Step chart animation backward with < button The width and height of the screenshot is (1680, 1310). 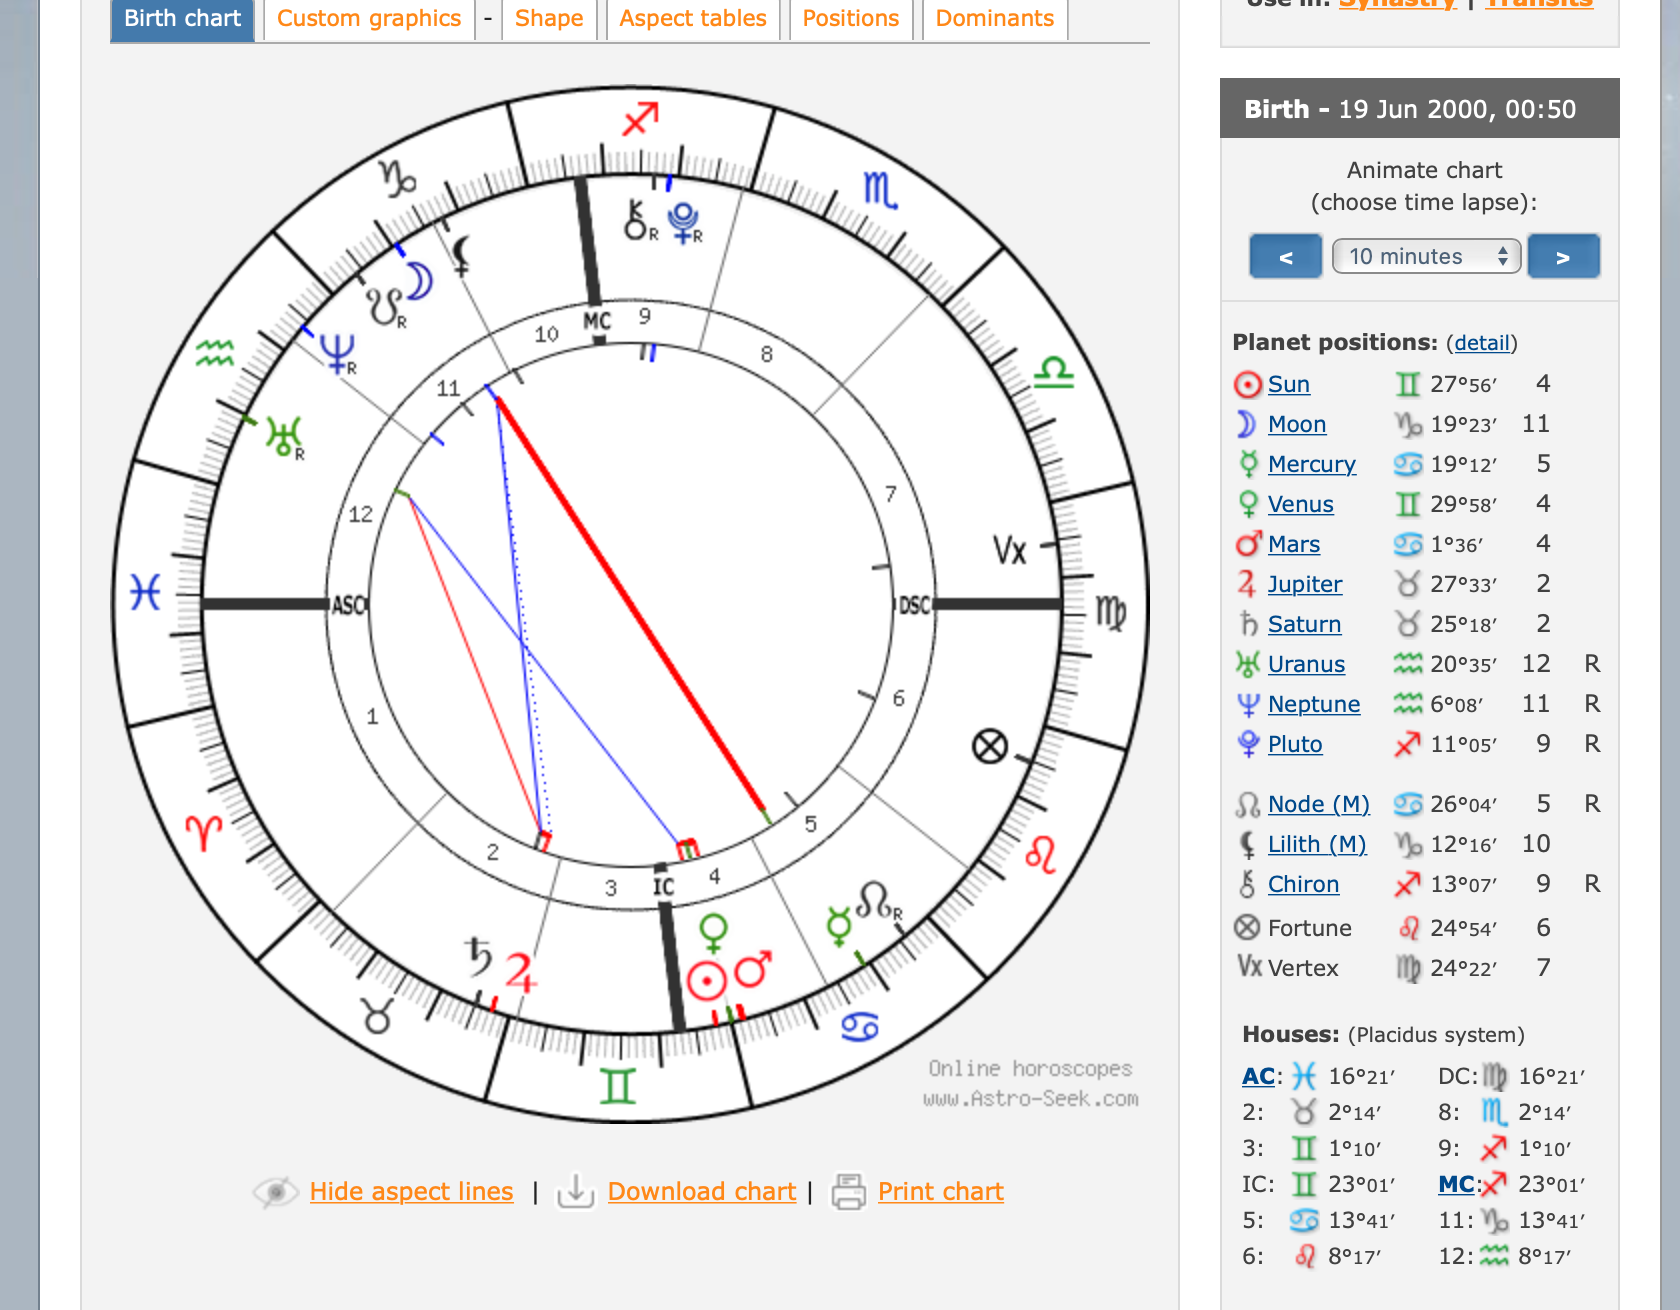coord(1285,257)
